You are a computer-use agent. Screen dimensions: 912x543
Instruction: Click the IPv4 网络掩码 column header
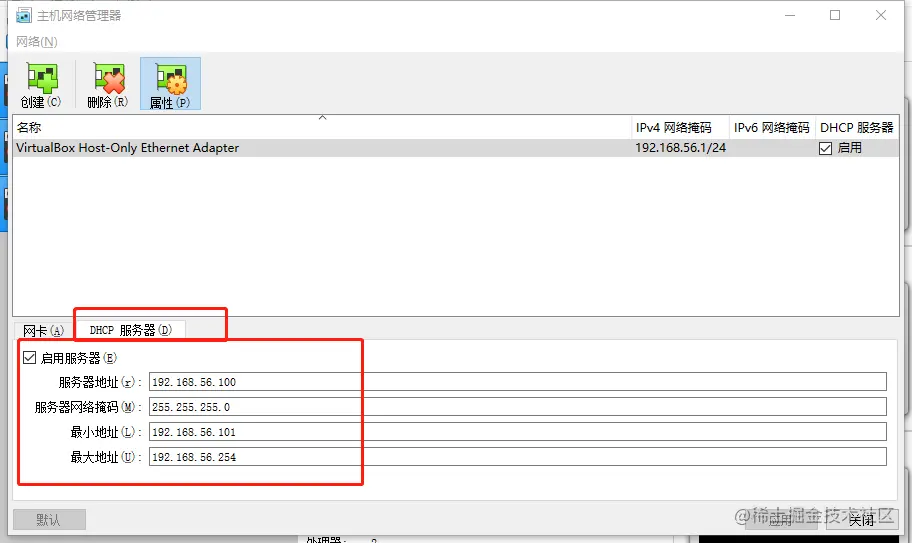point(681,127)
